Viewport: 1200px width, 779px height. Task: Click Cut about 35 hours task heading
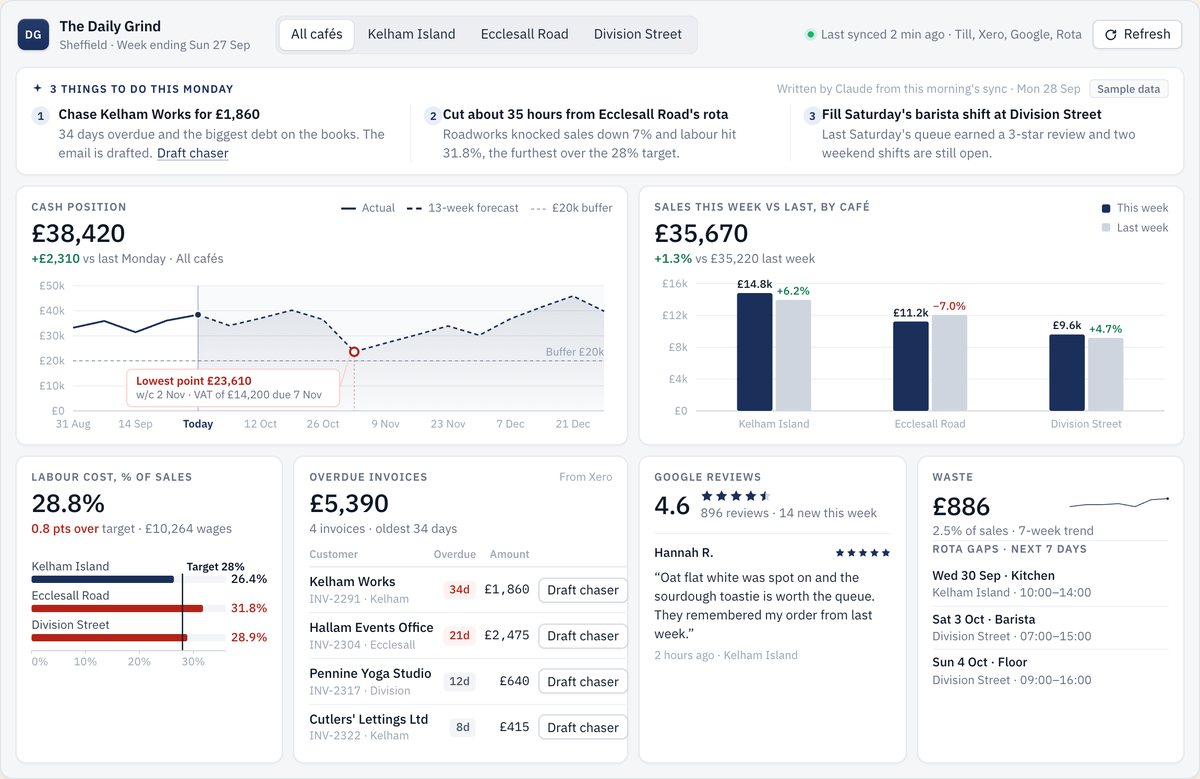click(585, 114)
